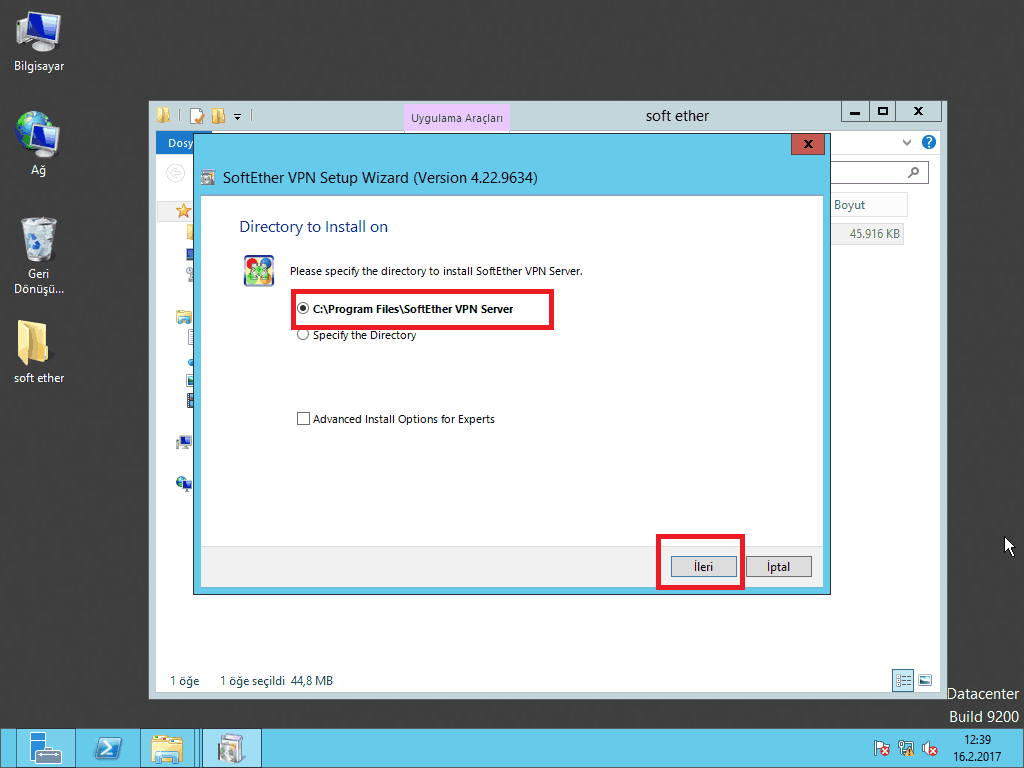The height and width of the screenshot is (768, 1024).
Task: Click the Favorites star in navigation pane
Action: 184,211
